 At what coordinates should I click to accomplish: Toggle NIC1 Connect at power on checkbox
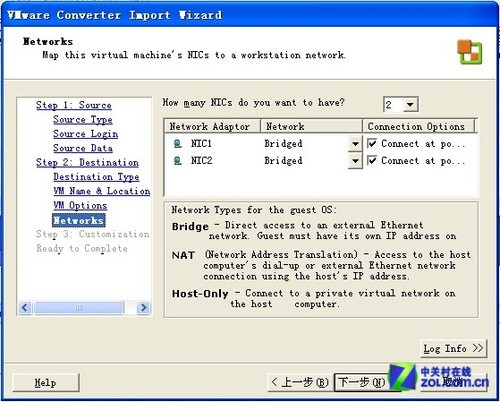pos(372,144)
